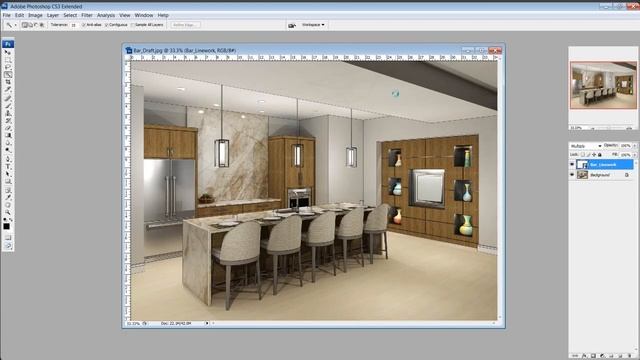This screenshot has width=640, height=360.
Task: Click the Layers Opacity value field
Action: [626, 146]
